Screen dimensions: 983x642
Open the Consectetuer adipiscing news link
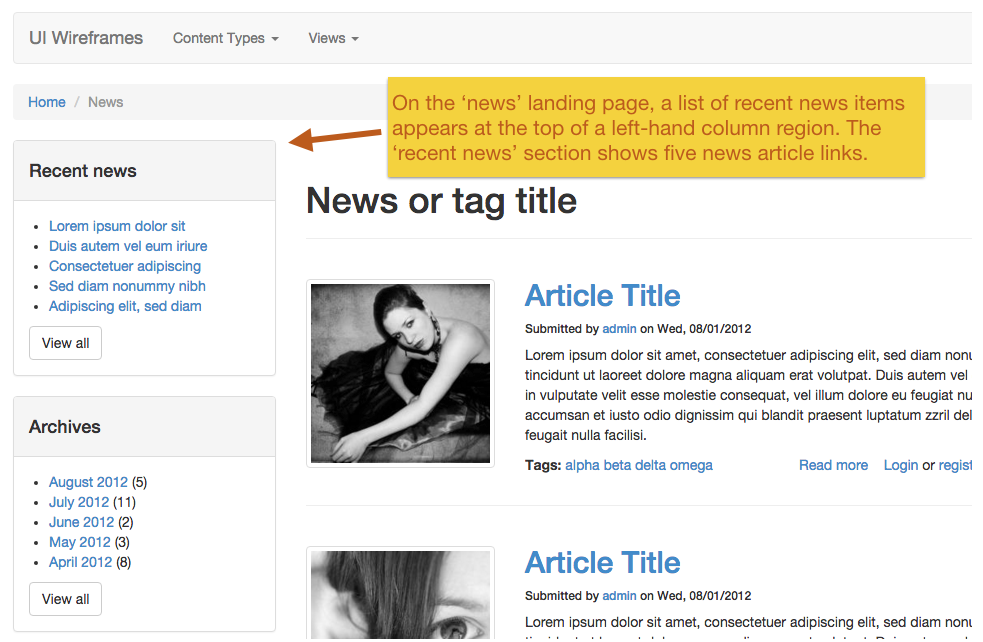125,266
